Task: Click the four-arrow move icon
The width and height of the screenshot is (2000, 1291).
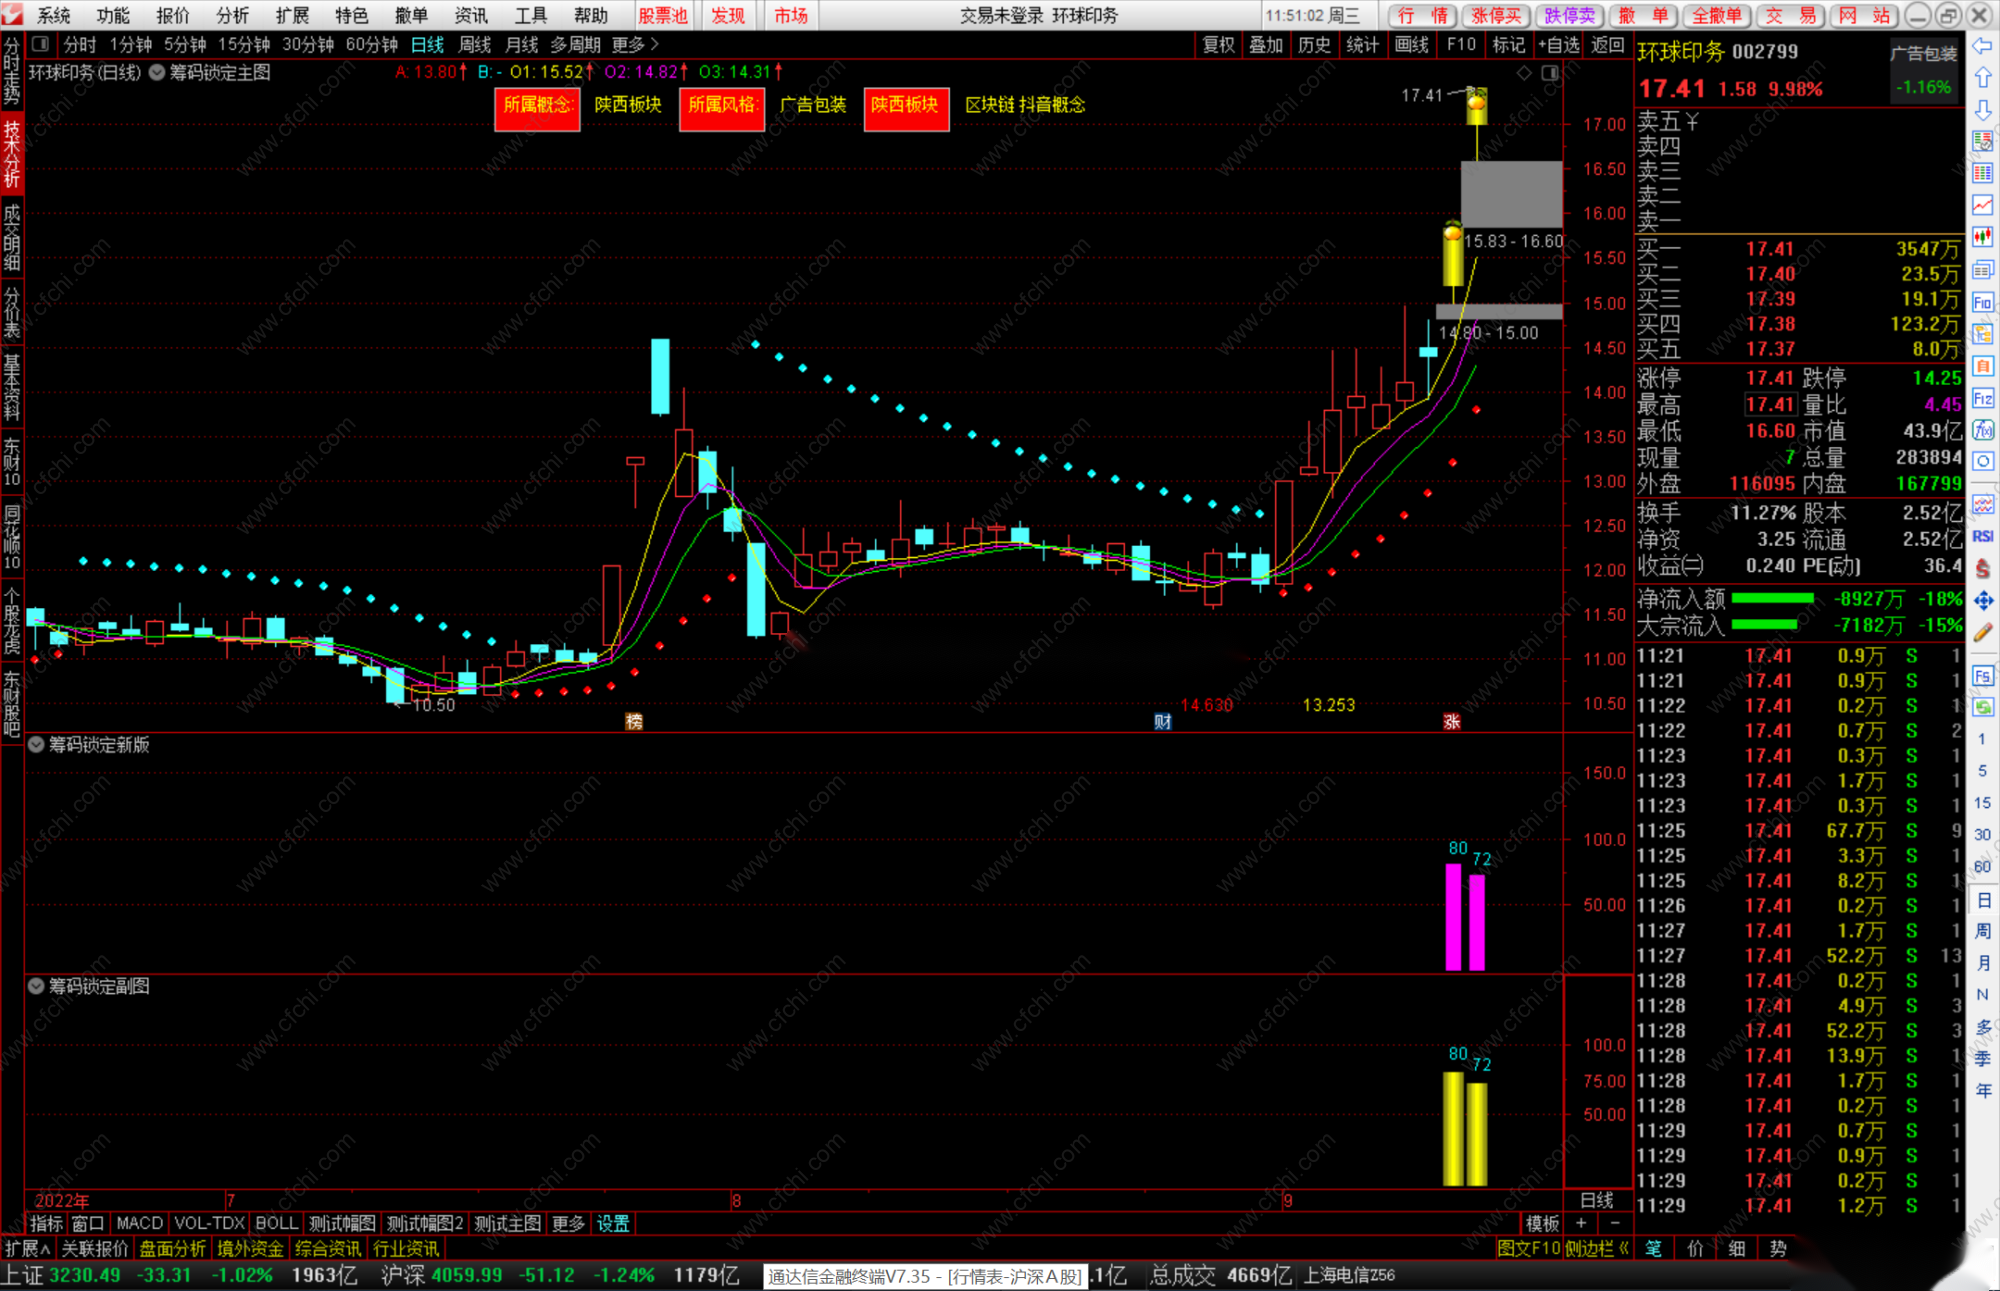Action: point(1983,600)
